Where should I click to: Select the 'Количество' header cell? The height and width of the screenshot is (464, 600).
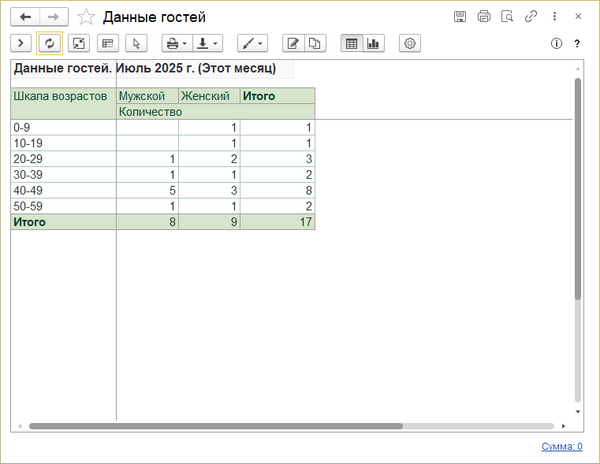tap(216, 112)
